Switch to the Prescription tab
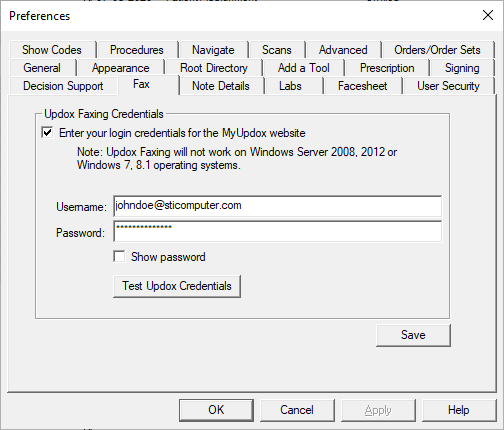 coord(387,68)
